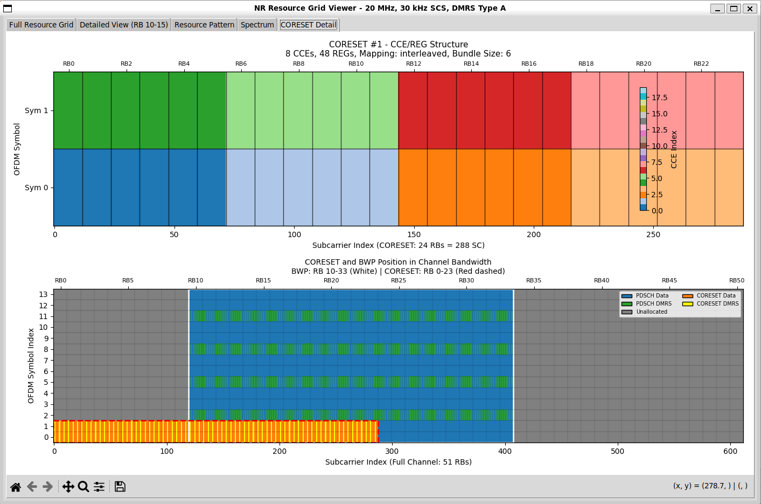Viewport: 761px width, 504px height.
Task: Go back to previous view
Action: pos(32,487)
